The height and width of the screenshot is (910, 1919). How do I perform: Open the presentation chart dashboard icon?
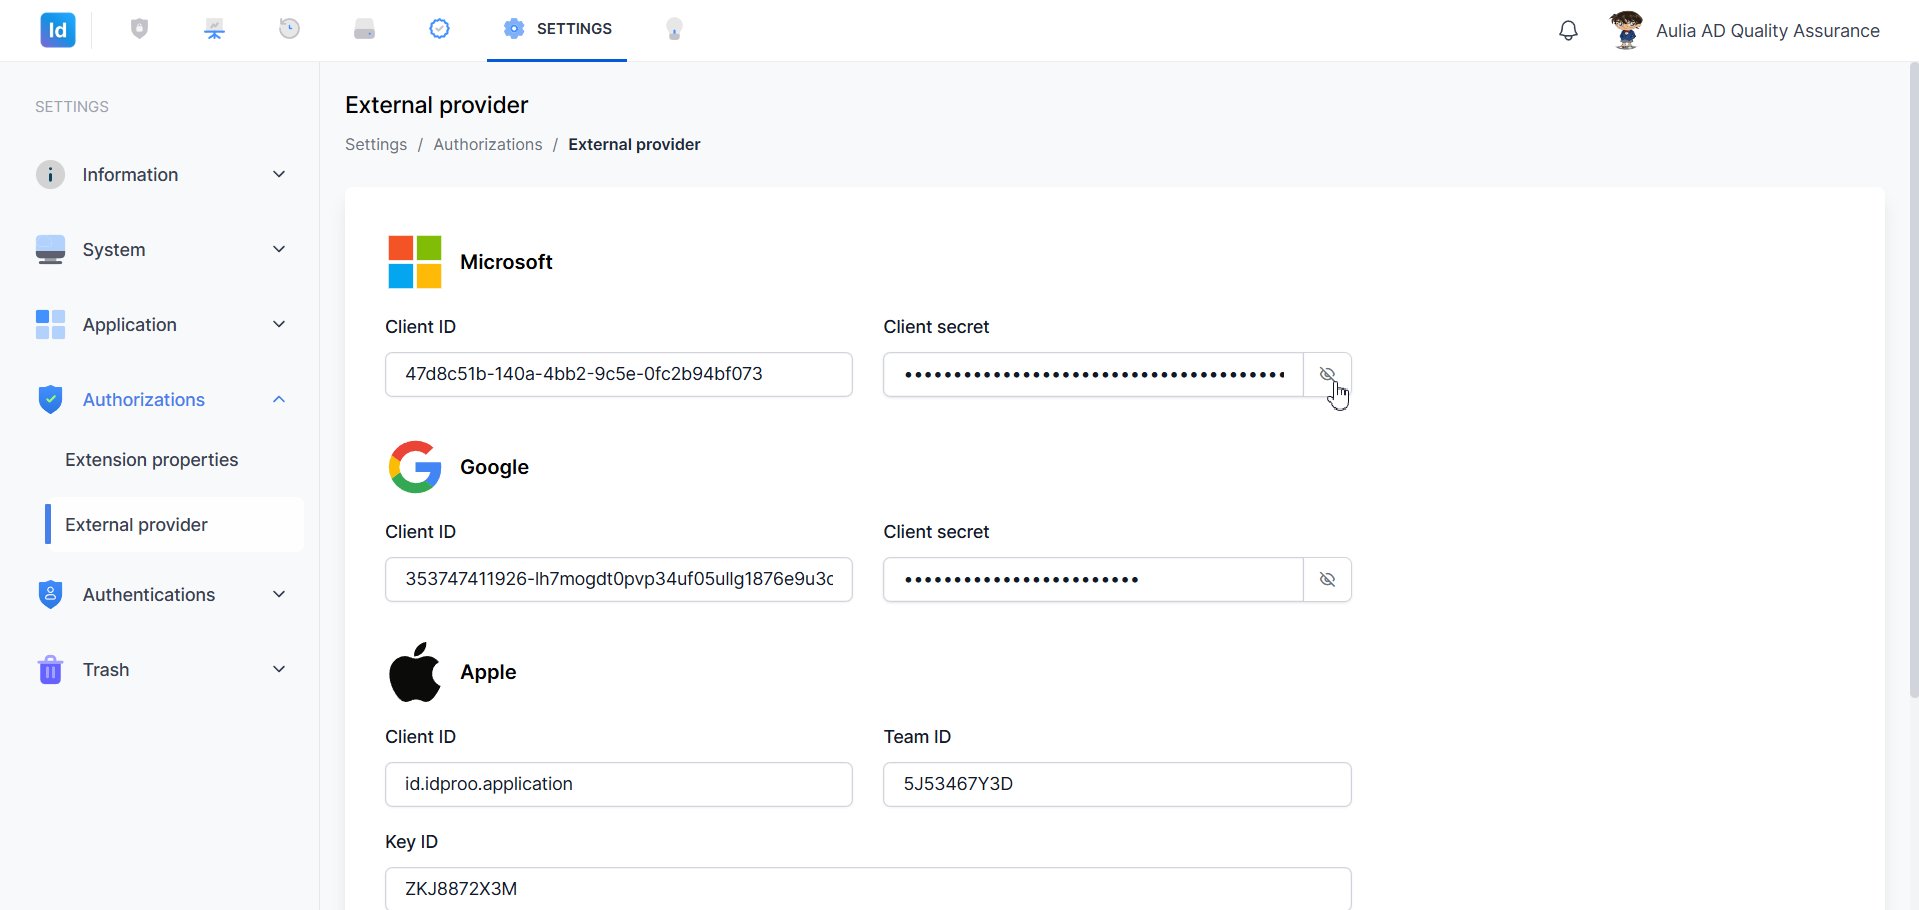(x=215, y=29)
